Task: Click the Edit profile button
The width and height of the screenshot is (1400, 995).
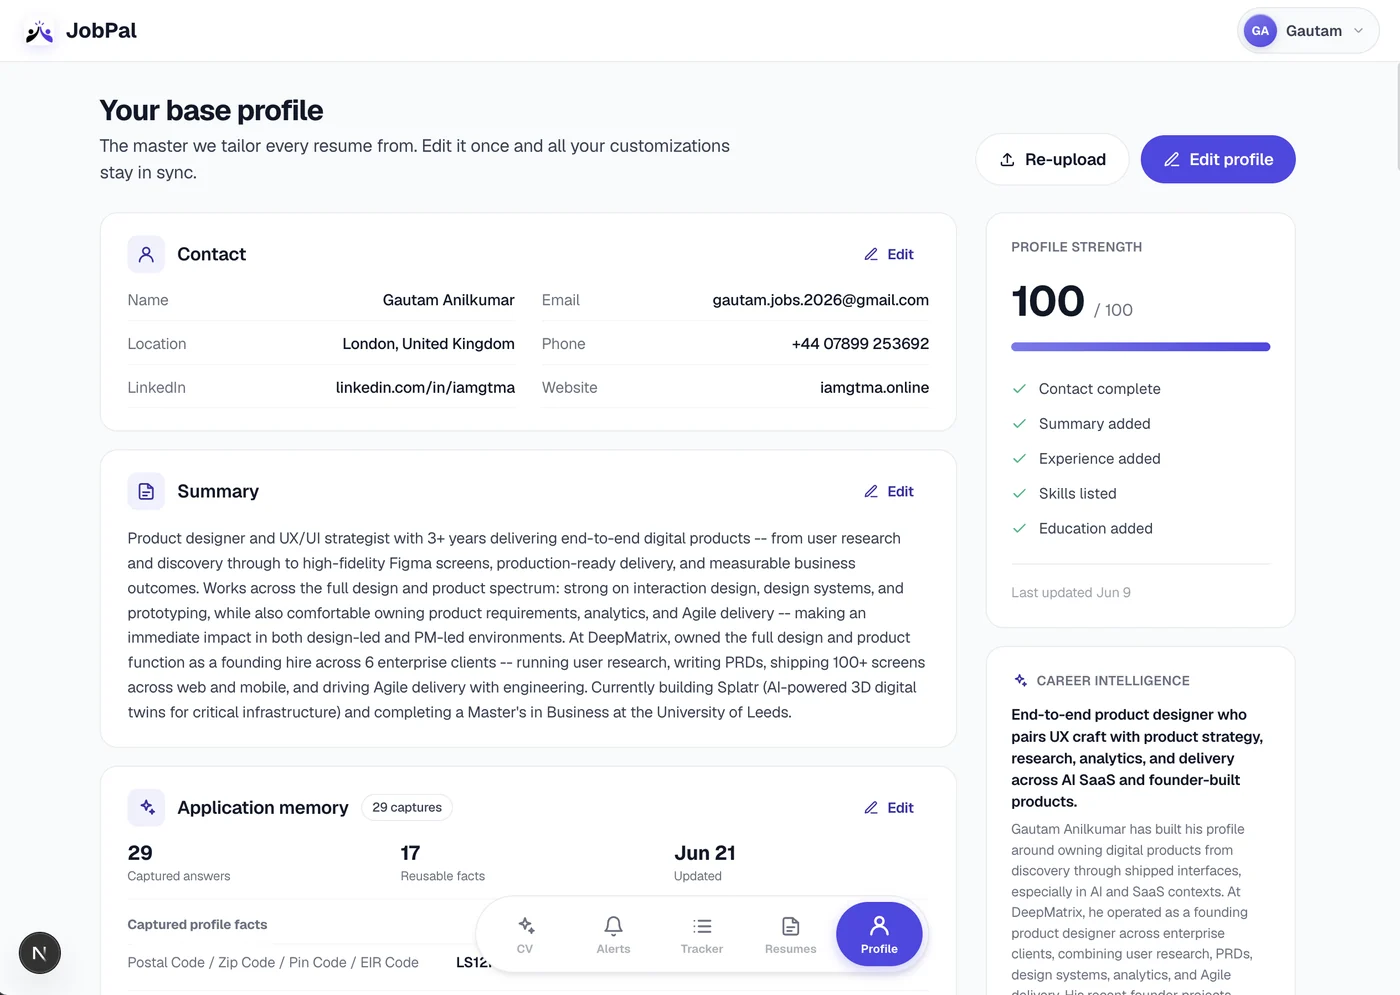Action: 1218,159
